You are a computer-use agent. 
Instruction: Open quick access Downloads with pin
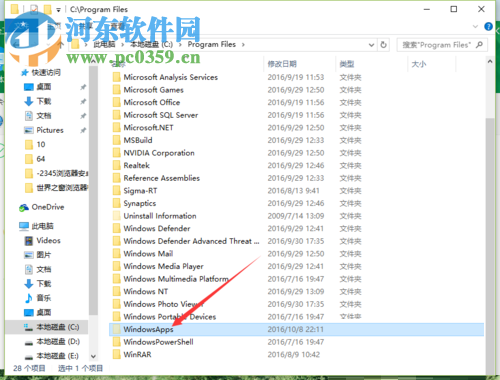coord(38,101)
